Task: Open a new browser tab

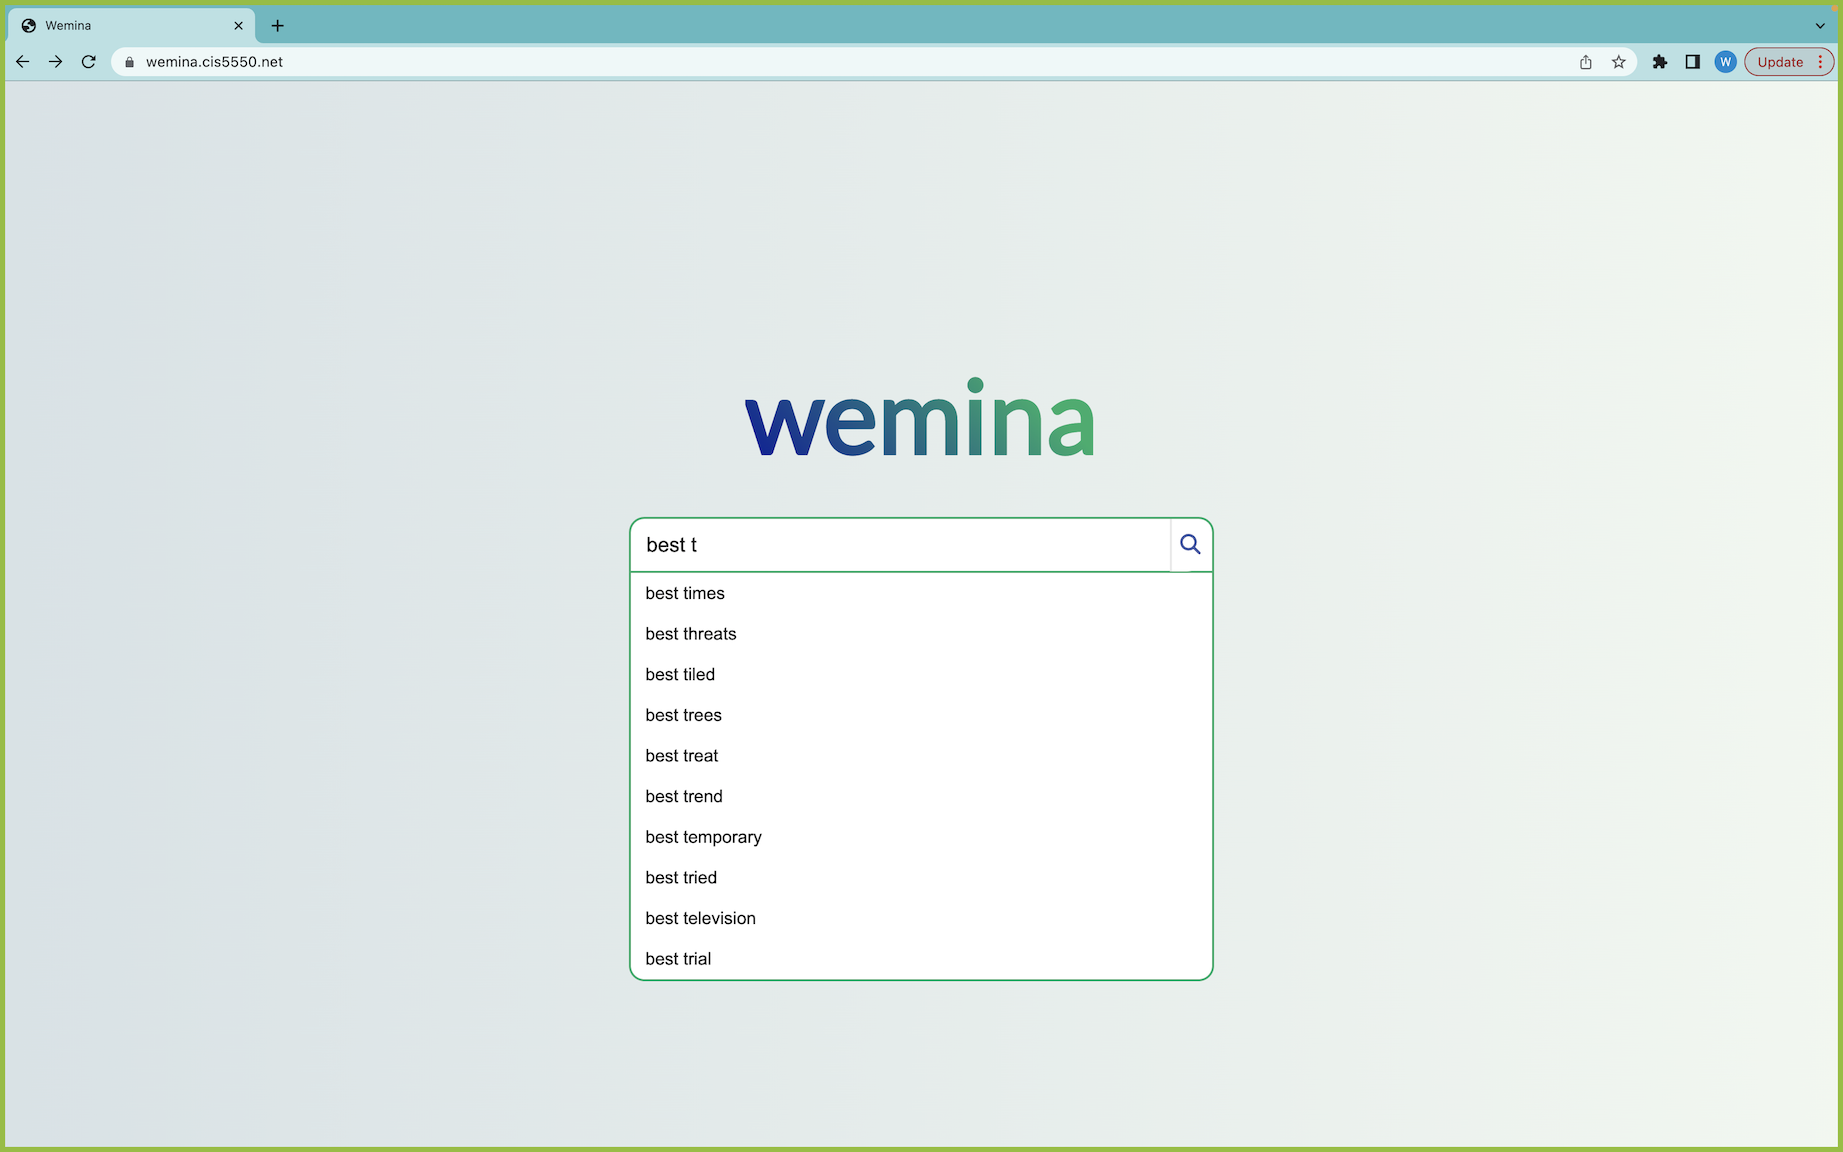Action: click(278, 26)
